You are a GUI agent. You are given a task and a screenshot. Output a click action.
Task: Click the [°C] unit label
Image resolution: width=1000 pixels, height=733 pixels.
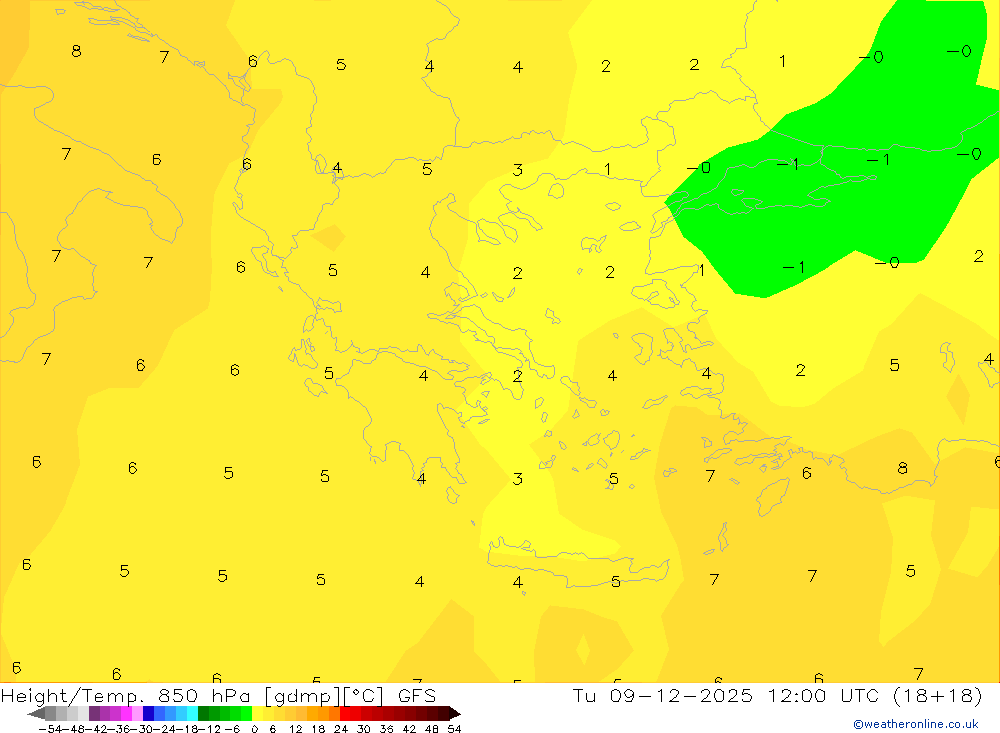(x=363, y=696)
